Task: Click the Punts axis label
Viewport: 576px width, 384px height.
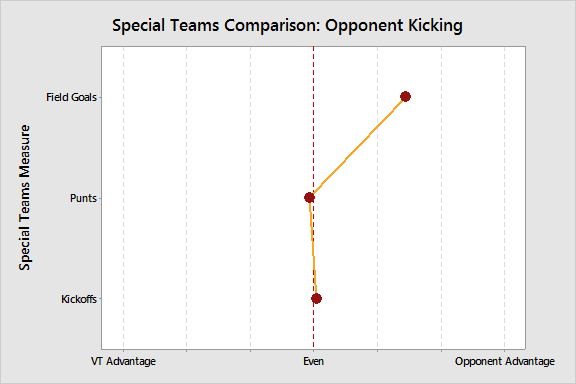Action: [x=83, y=198]
